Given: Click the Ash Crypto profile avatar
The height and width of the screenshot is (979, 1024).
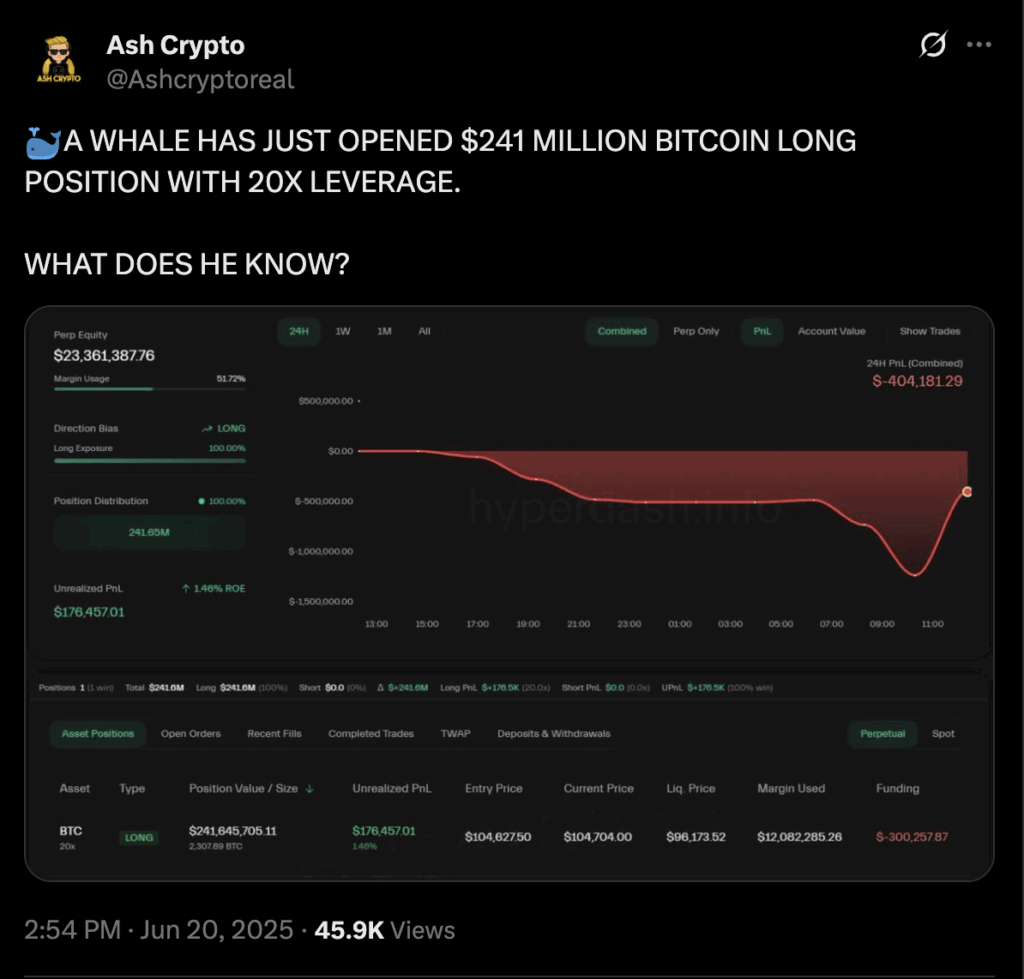Looking at the screenshot, I should point(59,61).
